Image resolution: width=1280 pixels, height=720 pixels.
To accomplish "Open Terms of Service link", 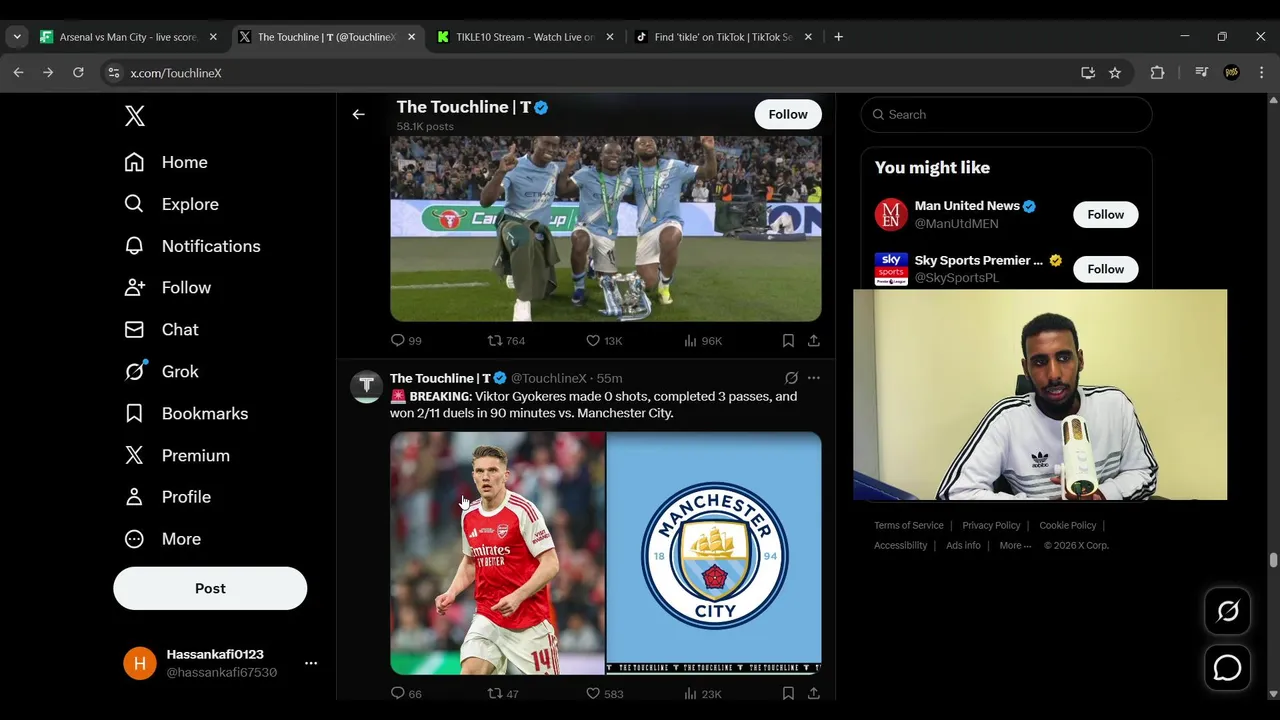I will (x=908, y=525).
